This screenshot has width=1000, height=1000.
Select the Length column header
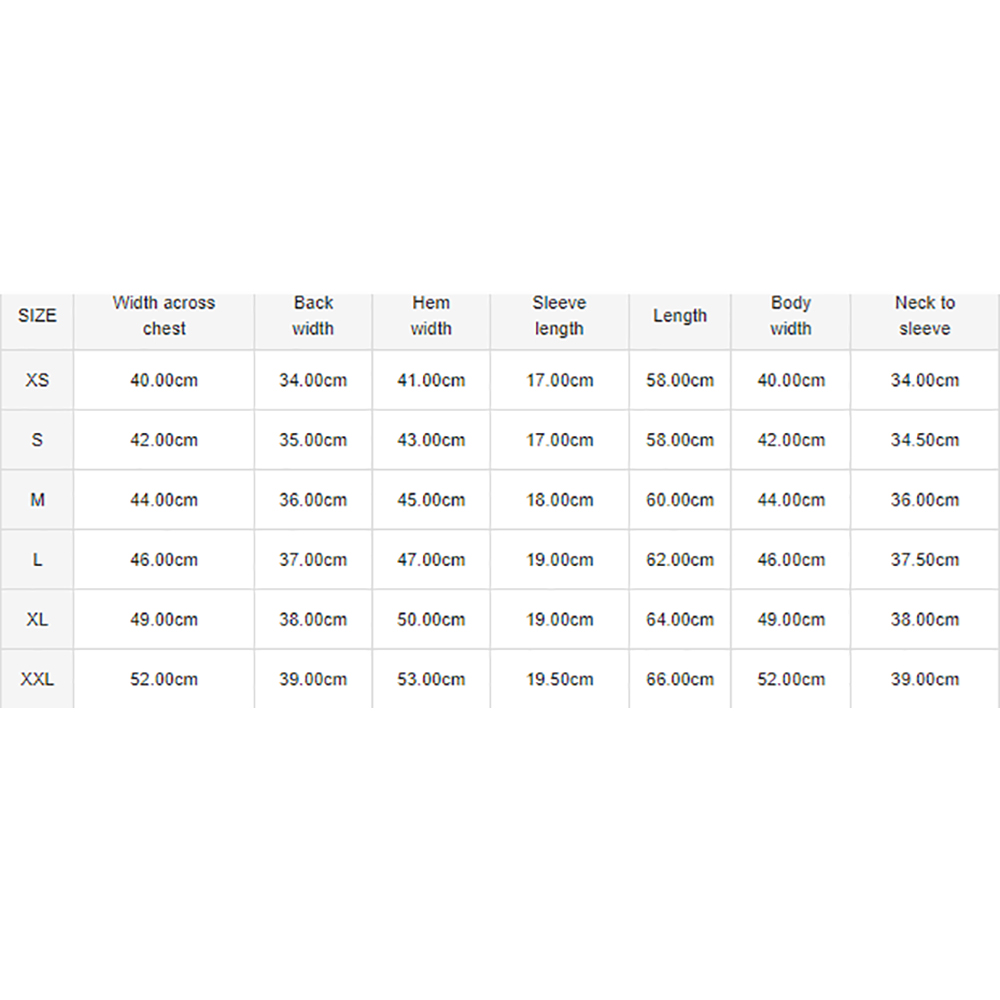[680, 316]
